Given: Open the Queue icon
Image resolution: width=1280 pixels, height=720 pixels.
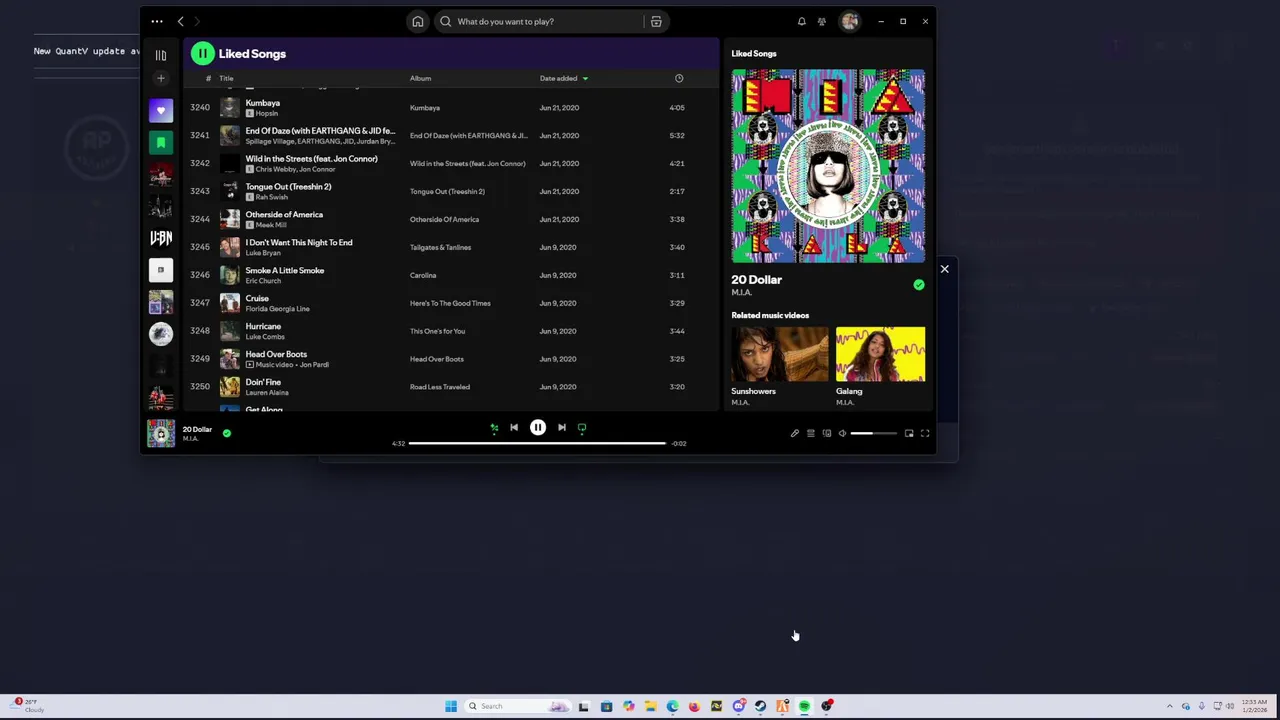Looking at the screenshot, I should click(811, 434).
